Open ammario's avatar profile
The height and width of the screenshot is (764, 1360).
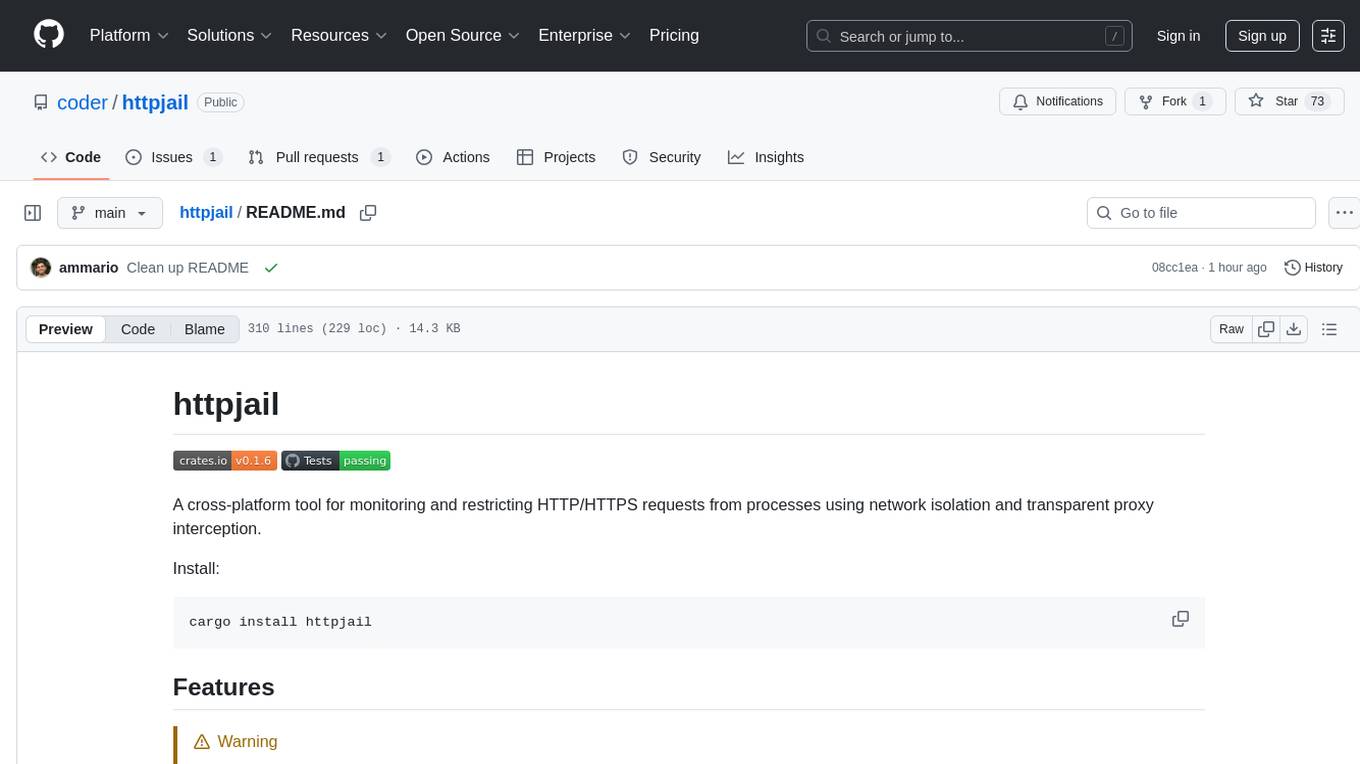41,268
